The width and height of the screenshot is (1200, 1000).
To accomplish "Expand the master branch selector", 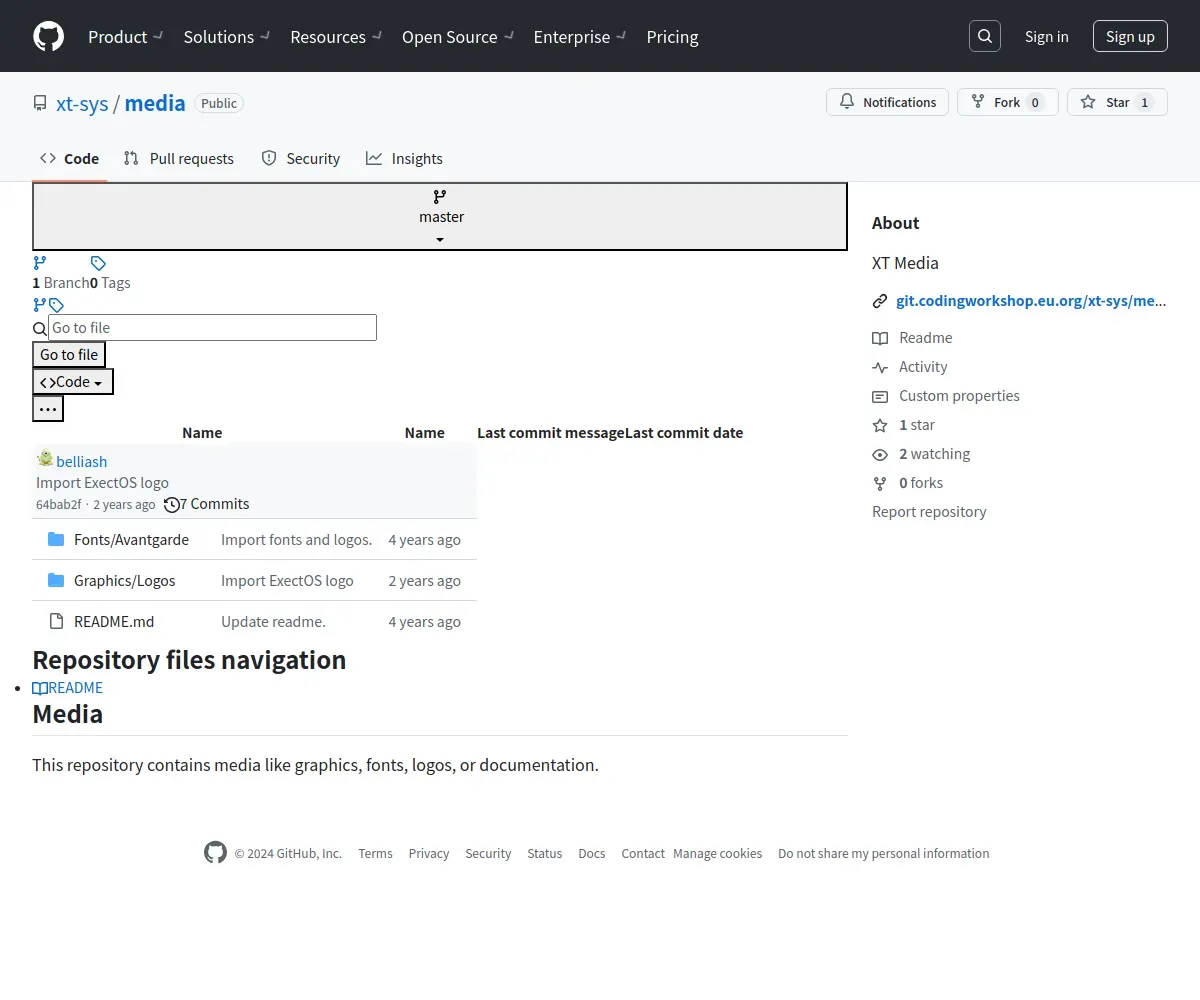I will [x=440, y=217].
